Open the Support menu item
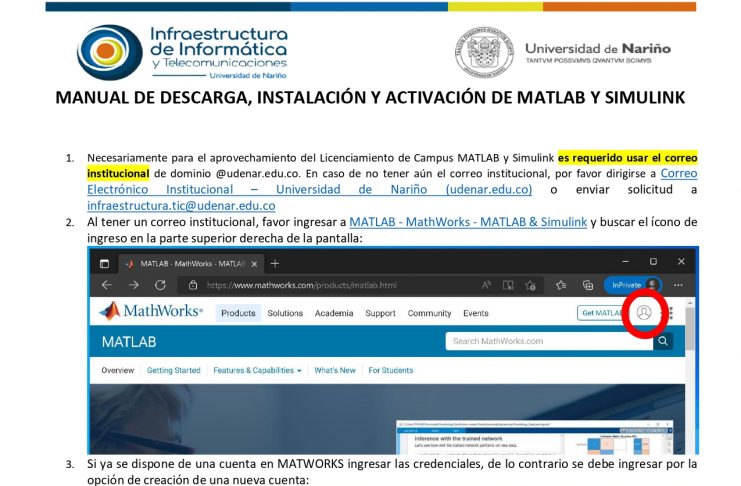The image size is (741, 486). click(380, 313)
